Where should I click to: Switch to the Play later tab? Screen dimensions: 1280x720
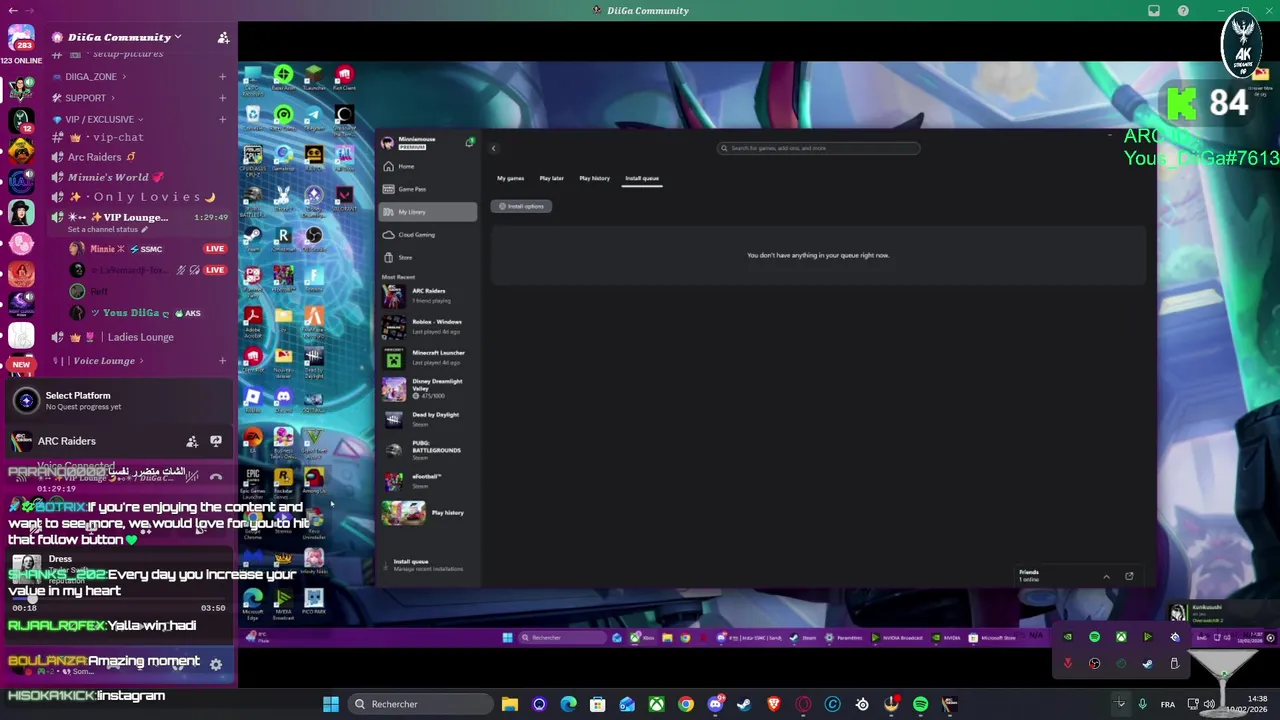[x=552, y=178]
